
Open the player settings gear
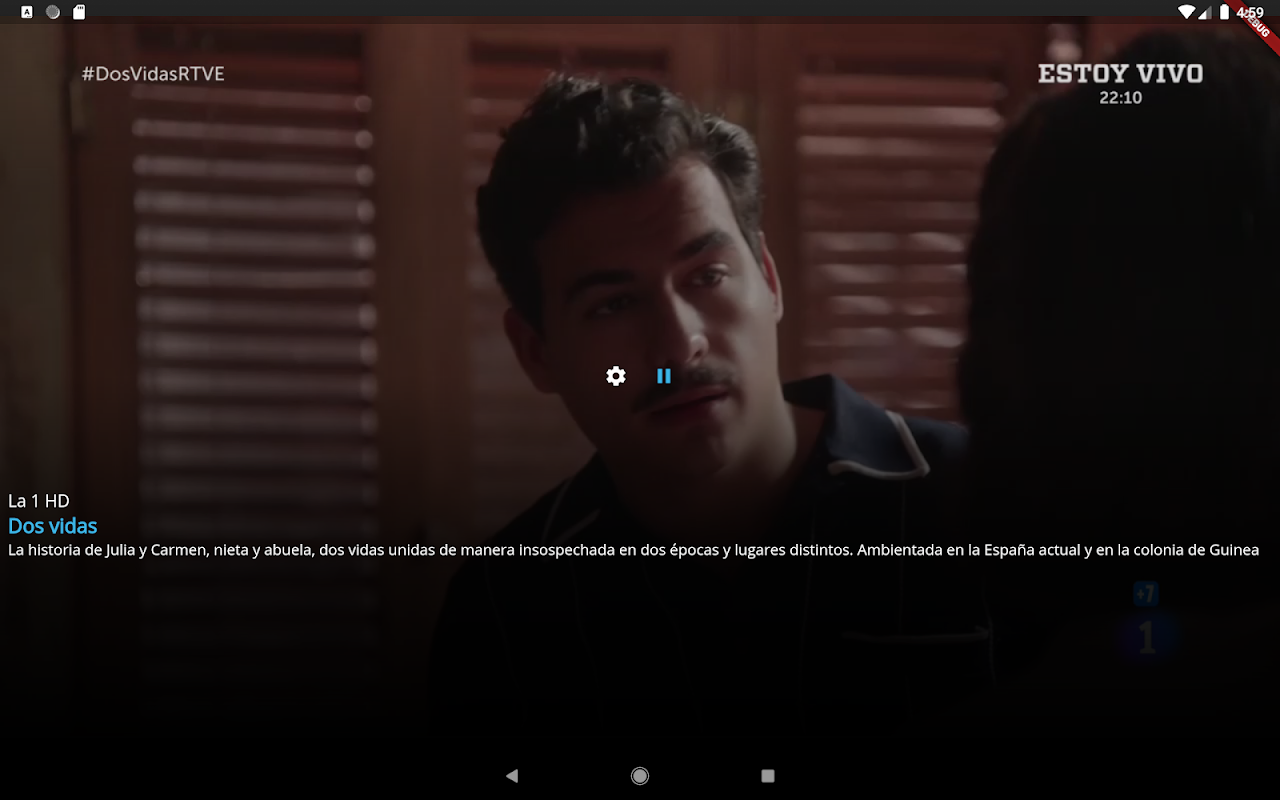pos(616,376)
